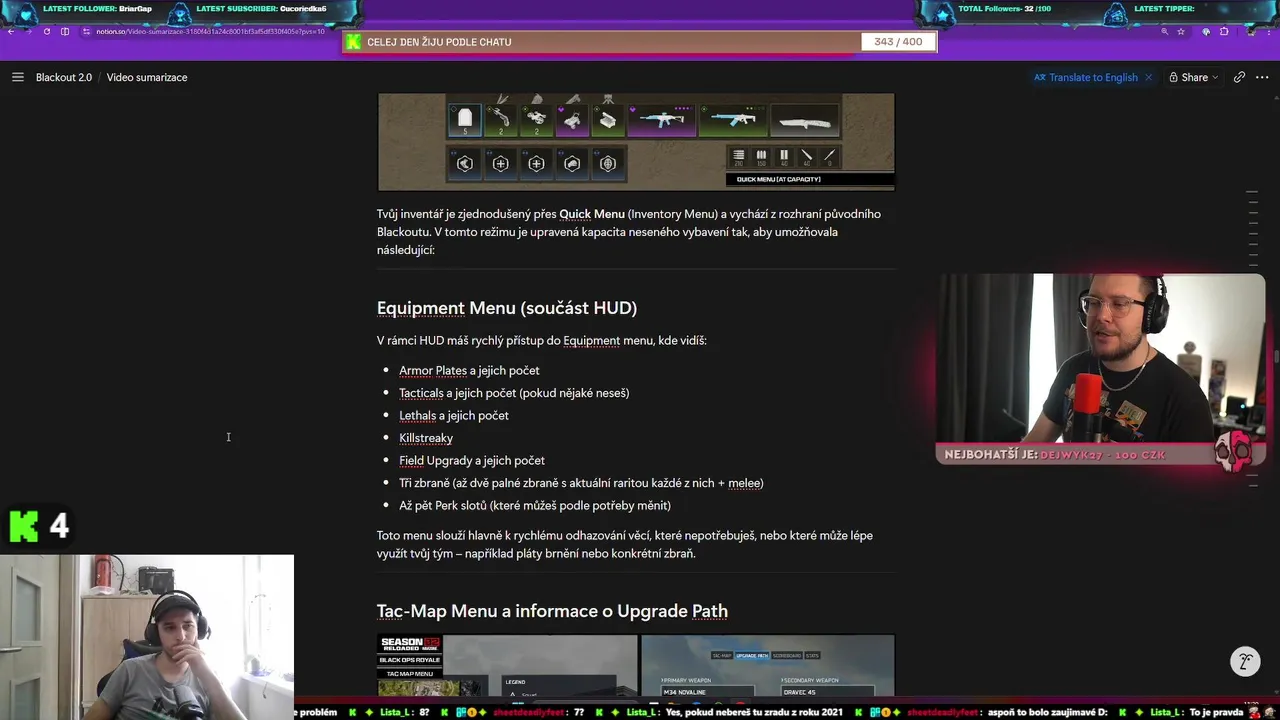Click heading Equipment Menu (součást HUD)
This screenshot has width=1280, height=720.
tap(507, 308)
